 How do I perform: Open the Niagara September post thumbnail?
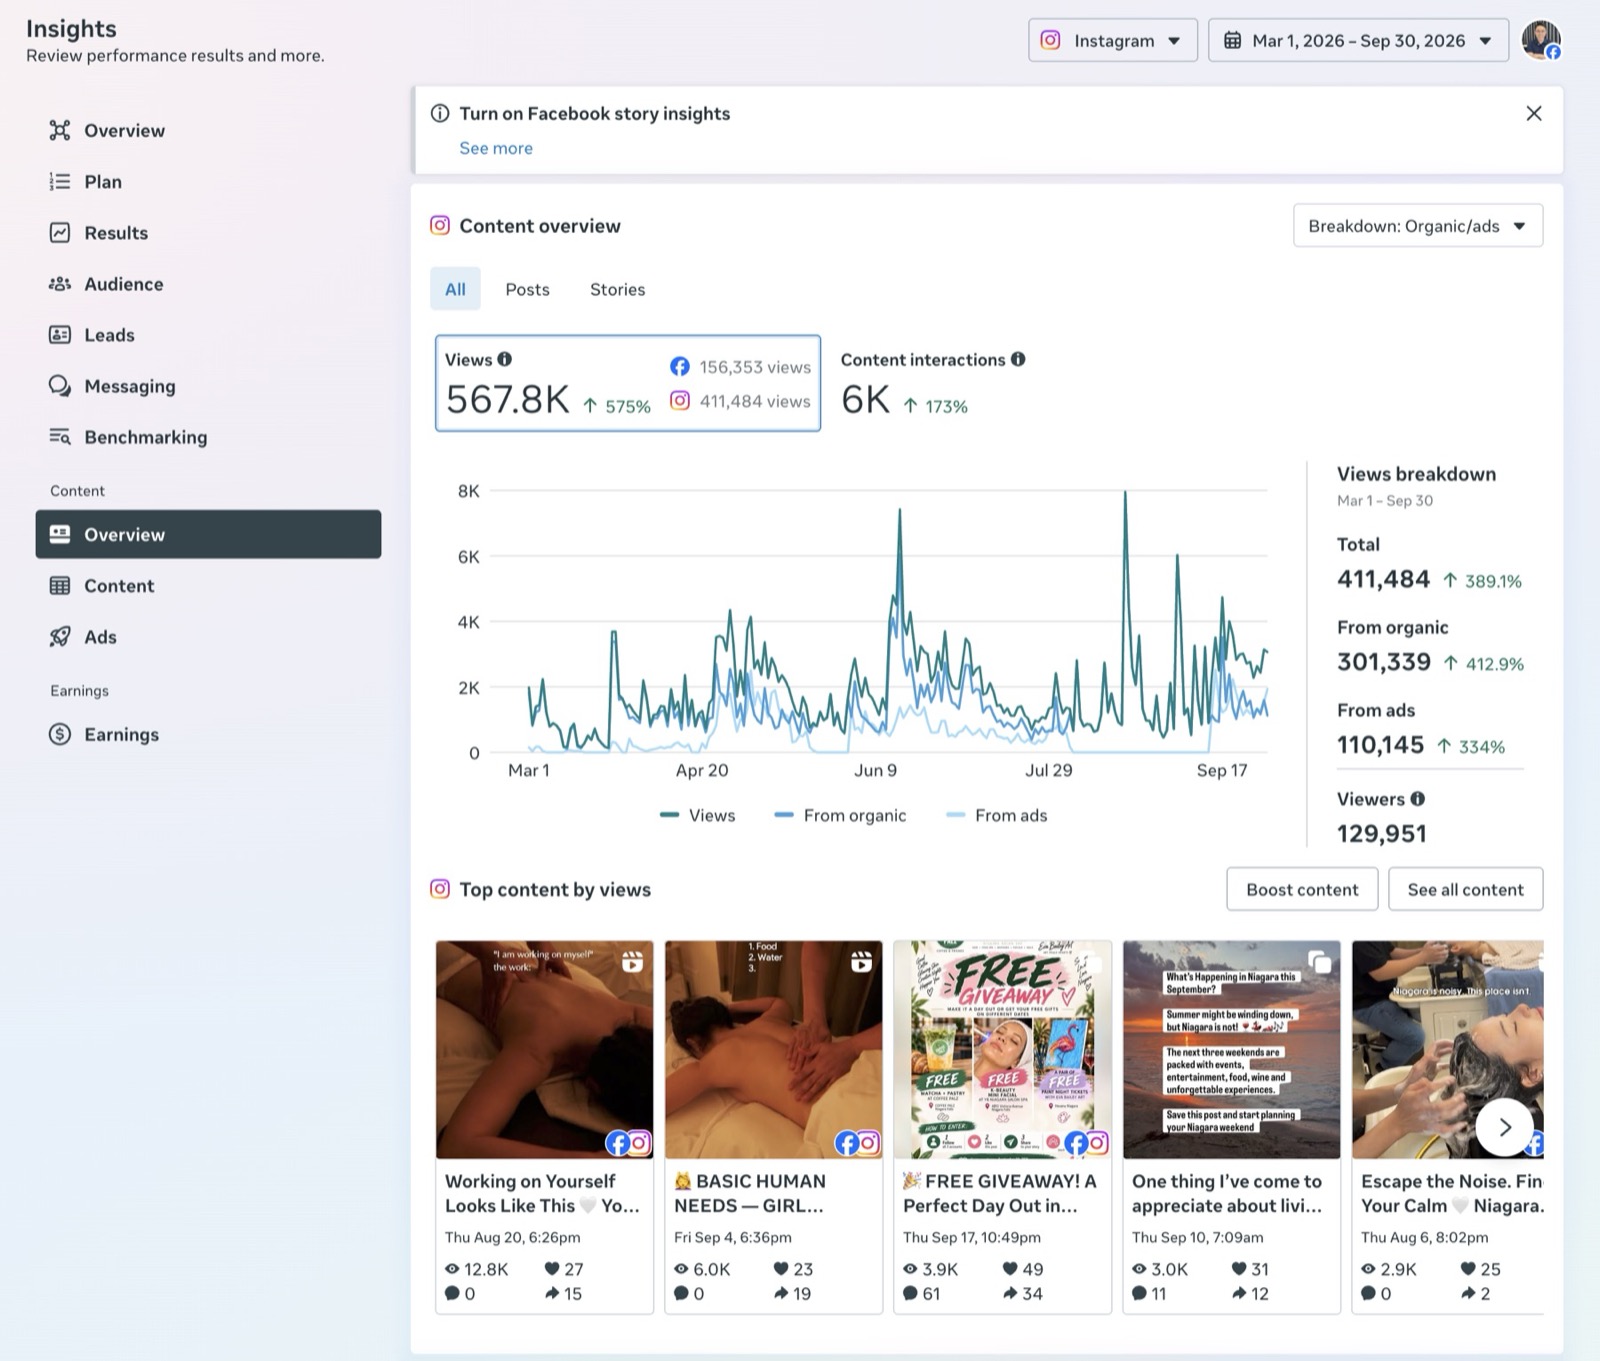1231,1050
